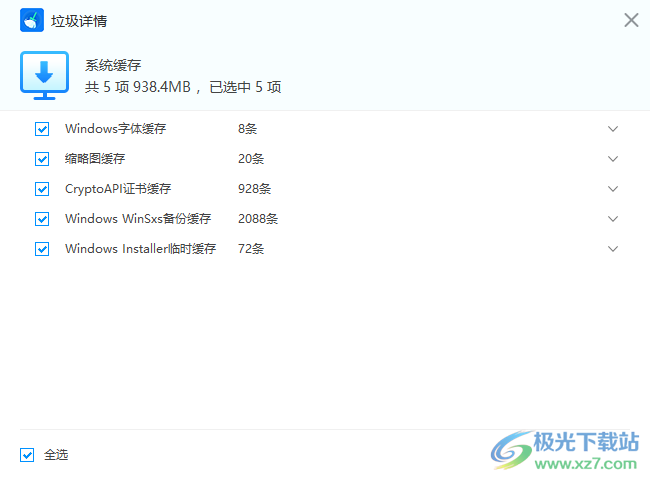This screenshot has width=650, height=480.
Task: Toggle the 全选 select-all checkbox
Action: click(x=27, y=455)
